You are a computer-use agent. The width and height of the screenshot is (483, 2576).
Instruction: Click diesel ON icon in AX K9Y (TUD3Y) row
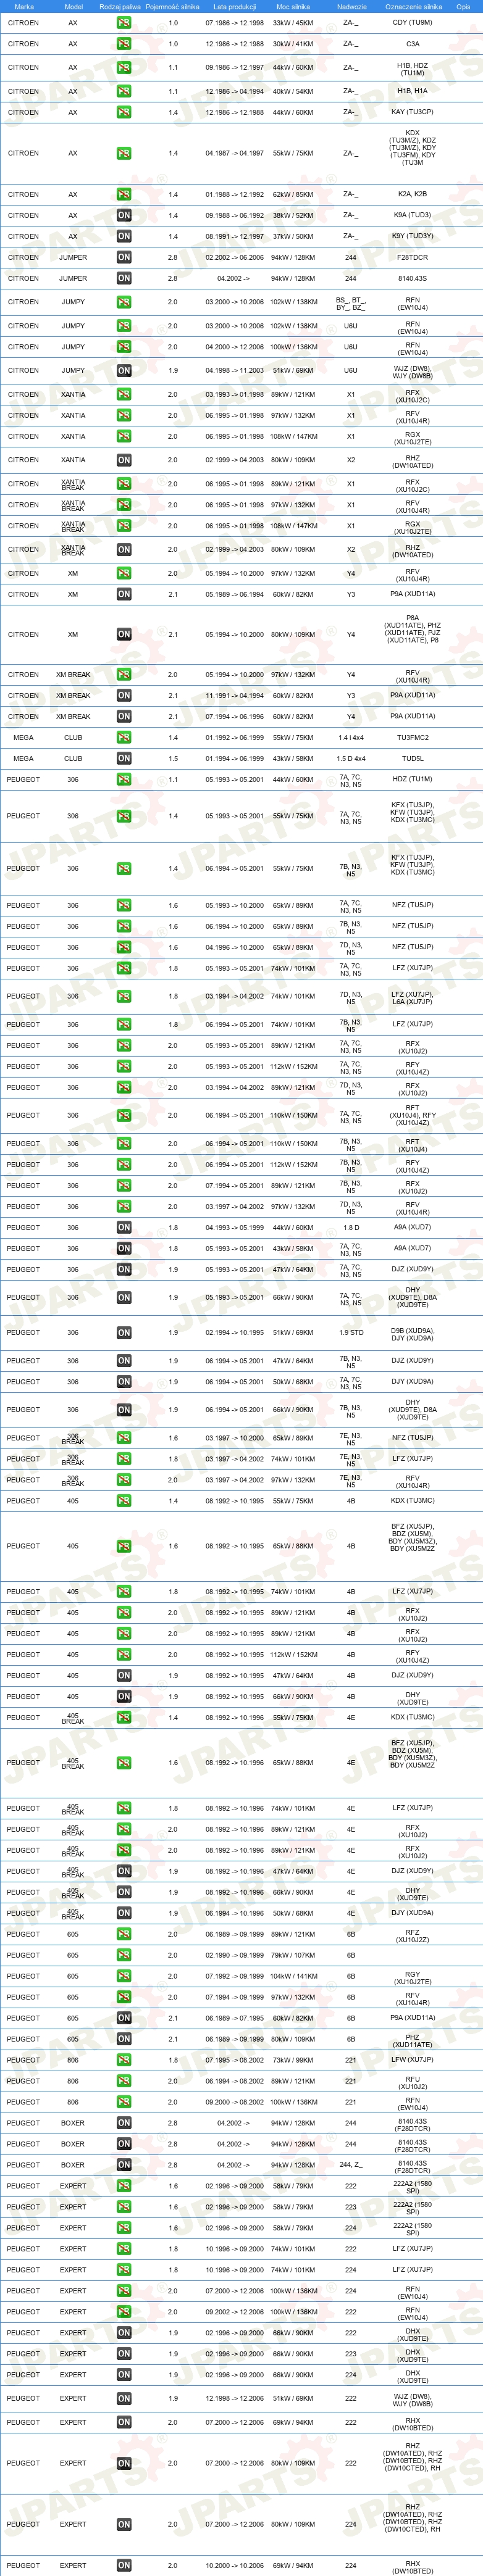124,236
